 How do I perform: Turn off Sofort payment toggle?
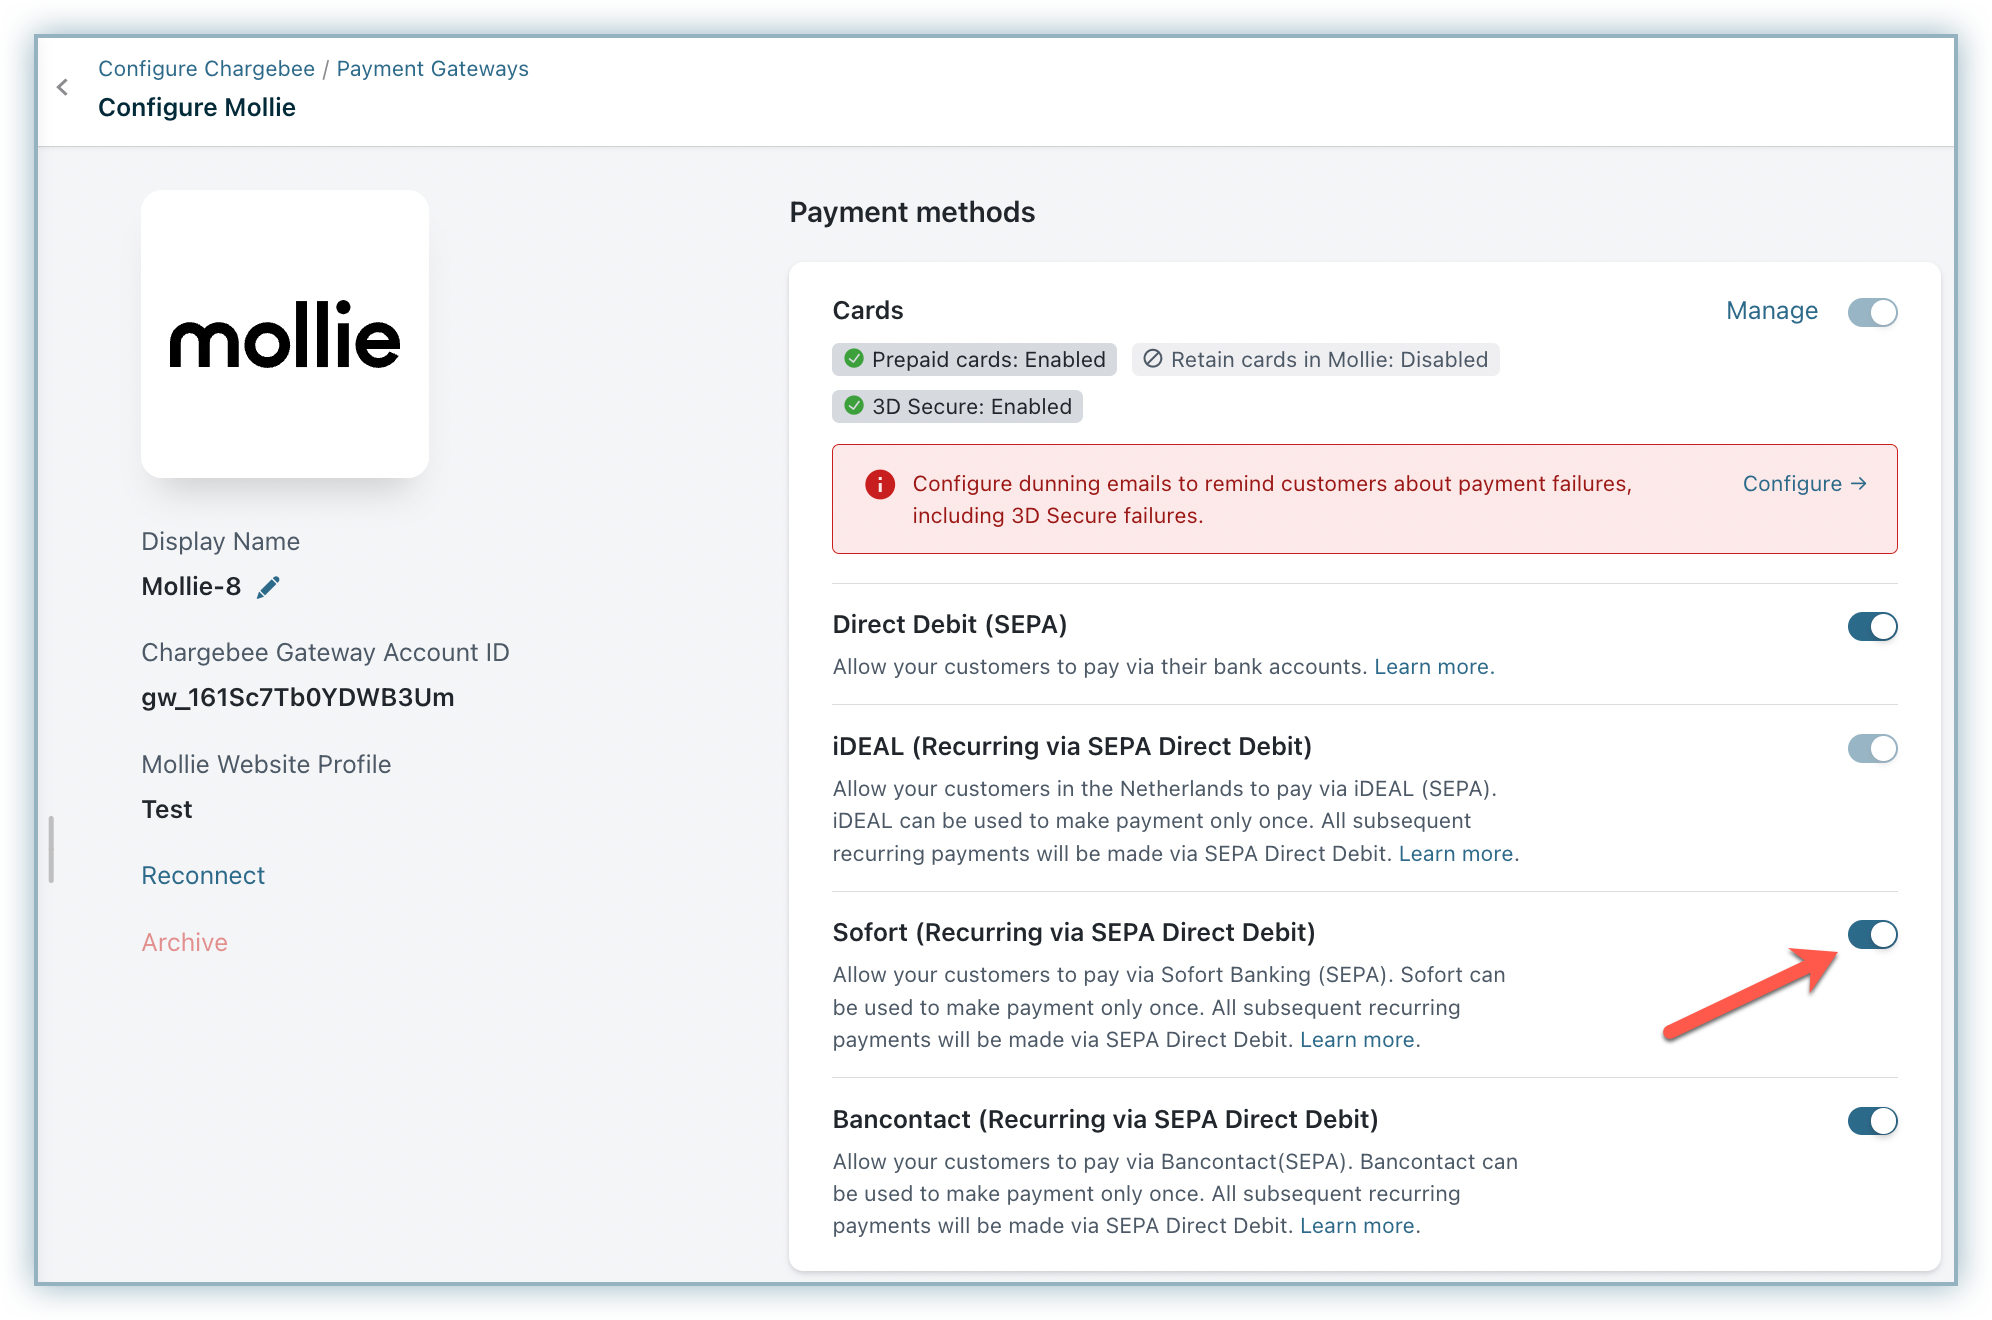[1872, 935]
